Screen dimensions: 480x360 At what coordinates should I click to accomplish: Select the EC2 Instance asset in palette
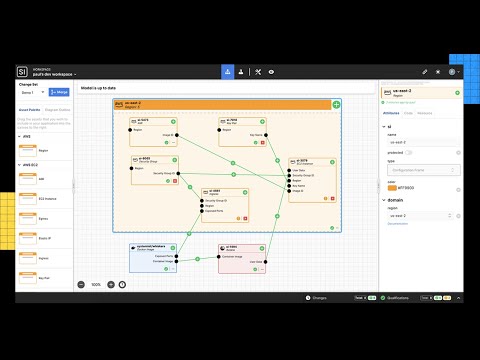(28, 199)
